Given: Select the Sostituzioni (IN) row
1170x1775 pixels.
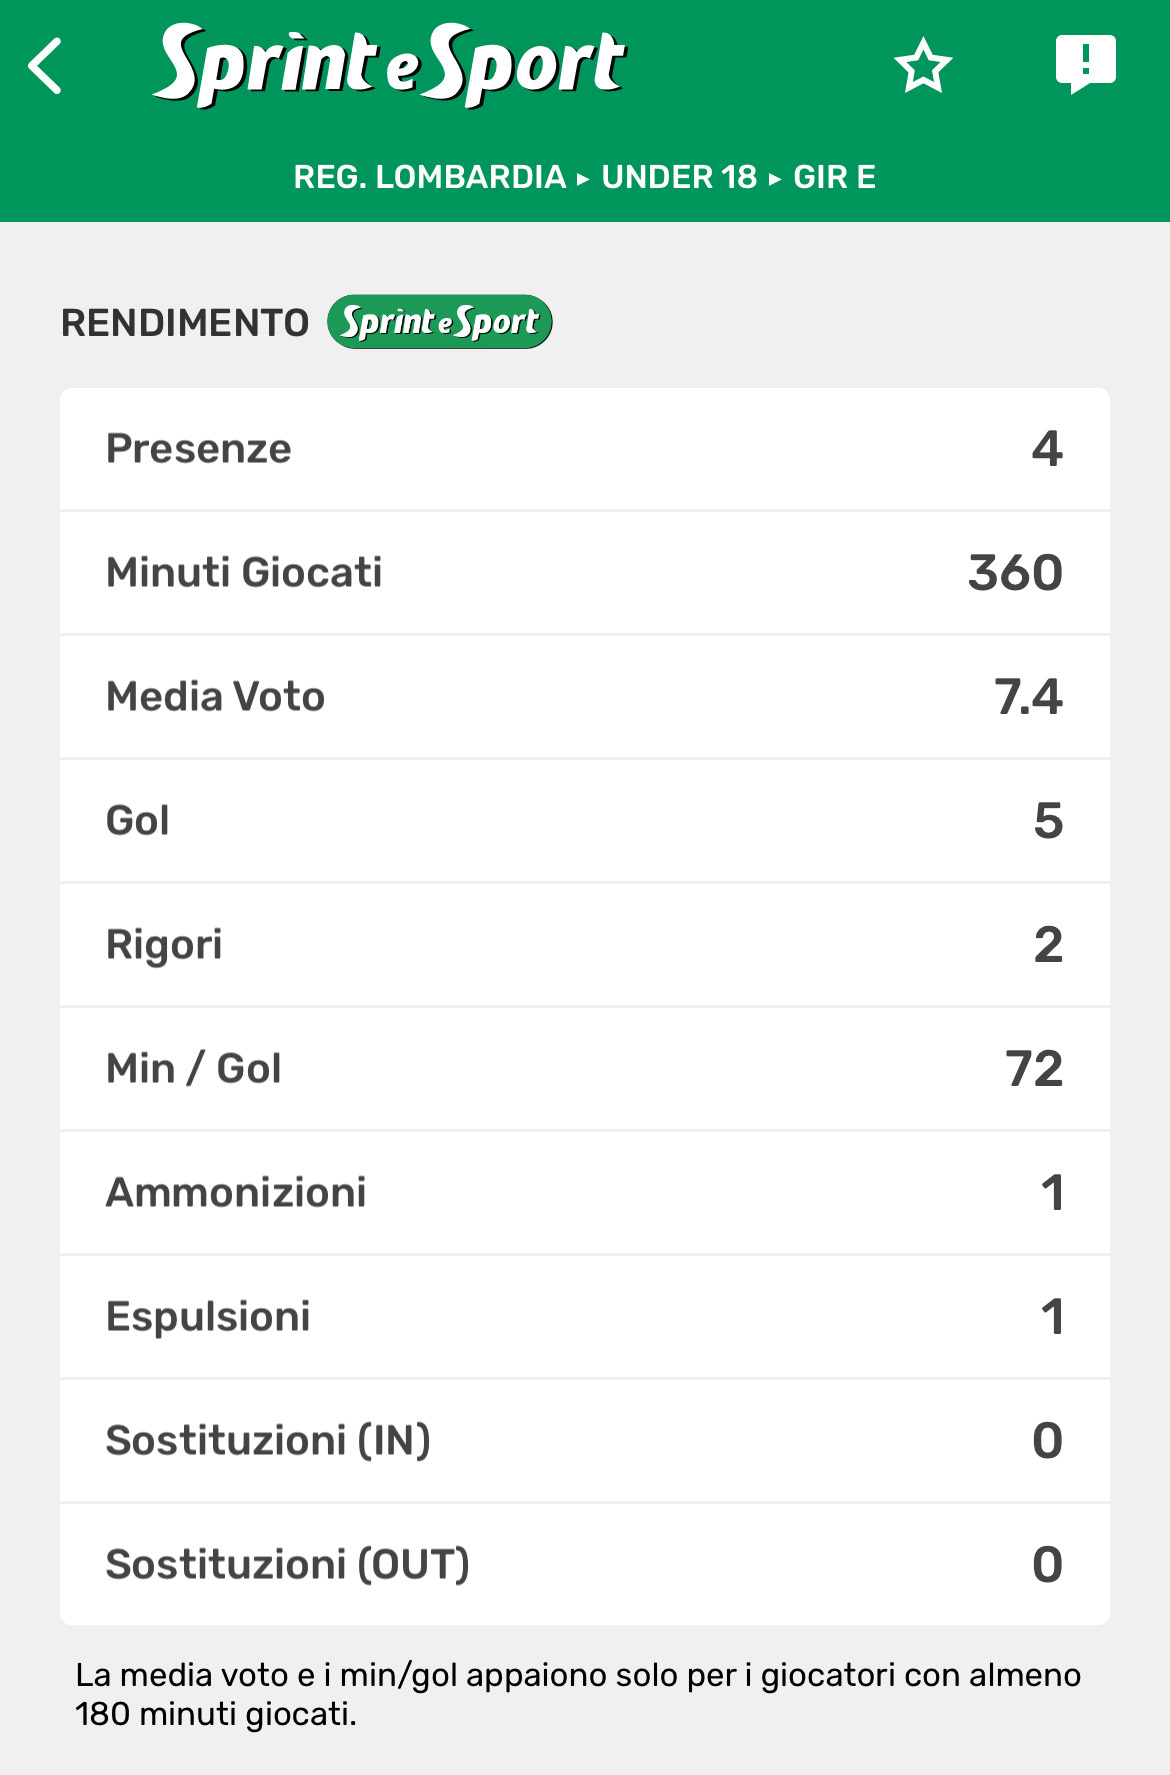Looking at the screenshot, I should (x=585, y=1441).
